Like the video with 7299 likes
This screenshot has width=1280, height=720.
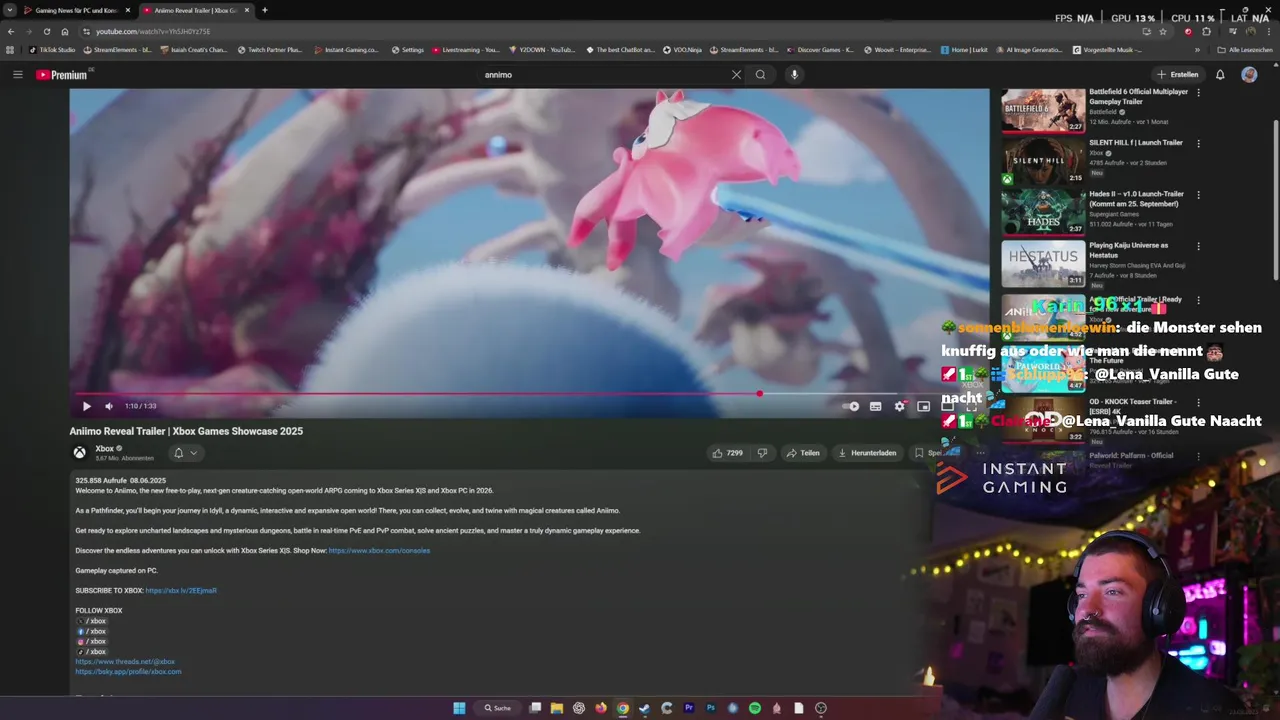(727, 453)
